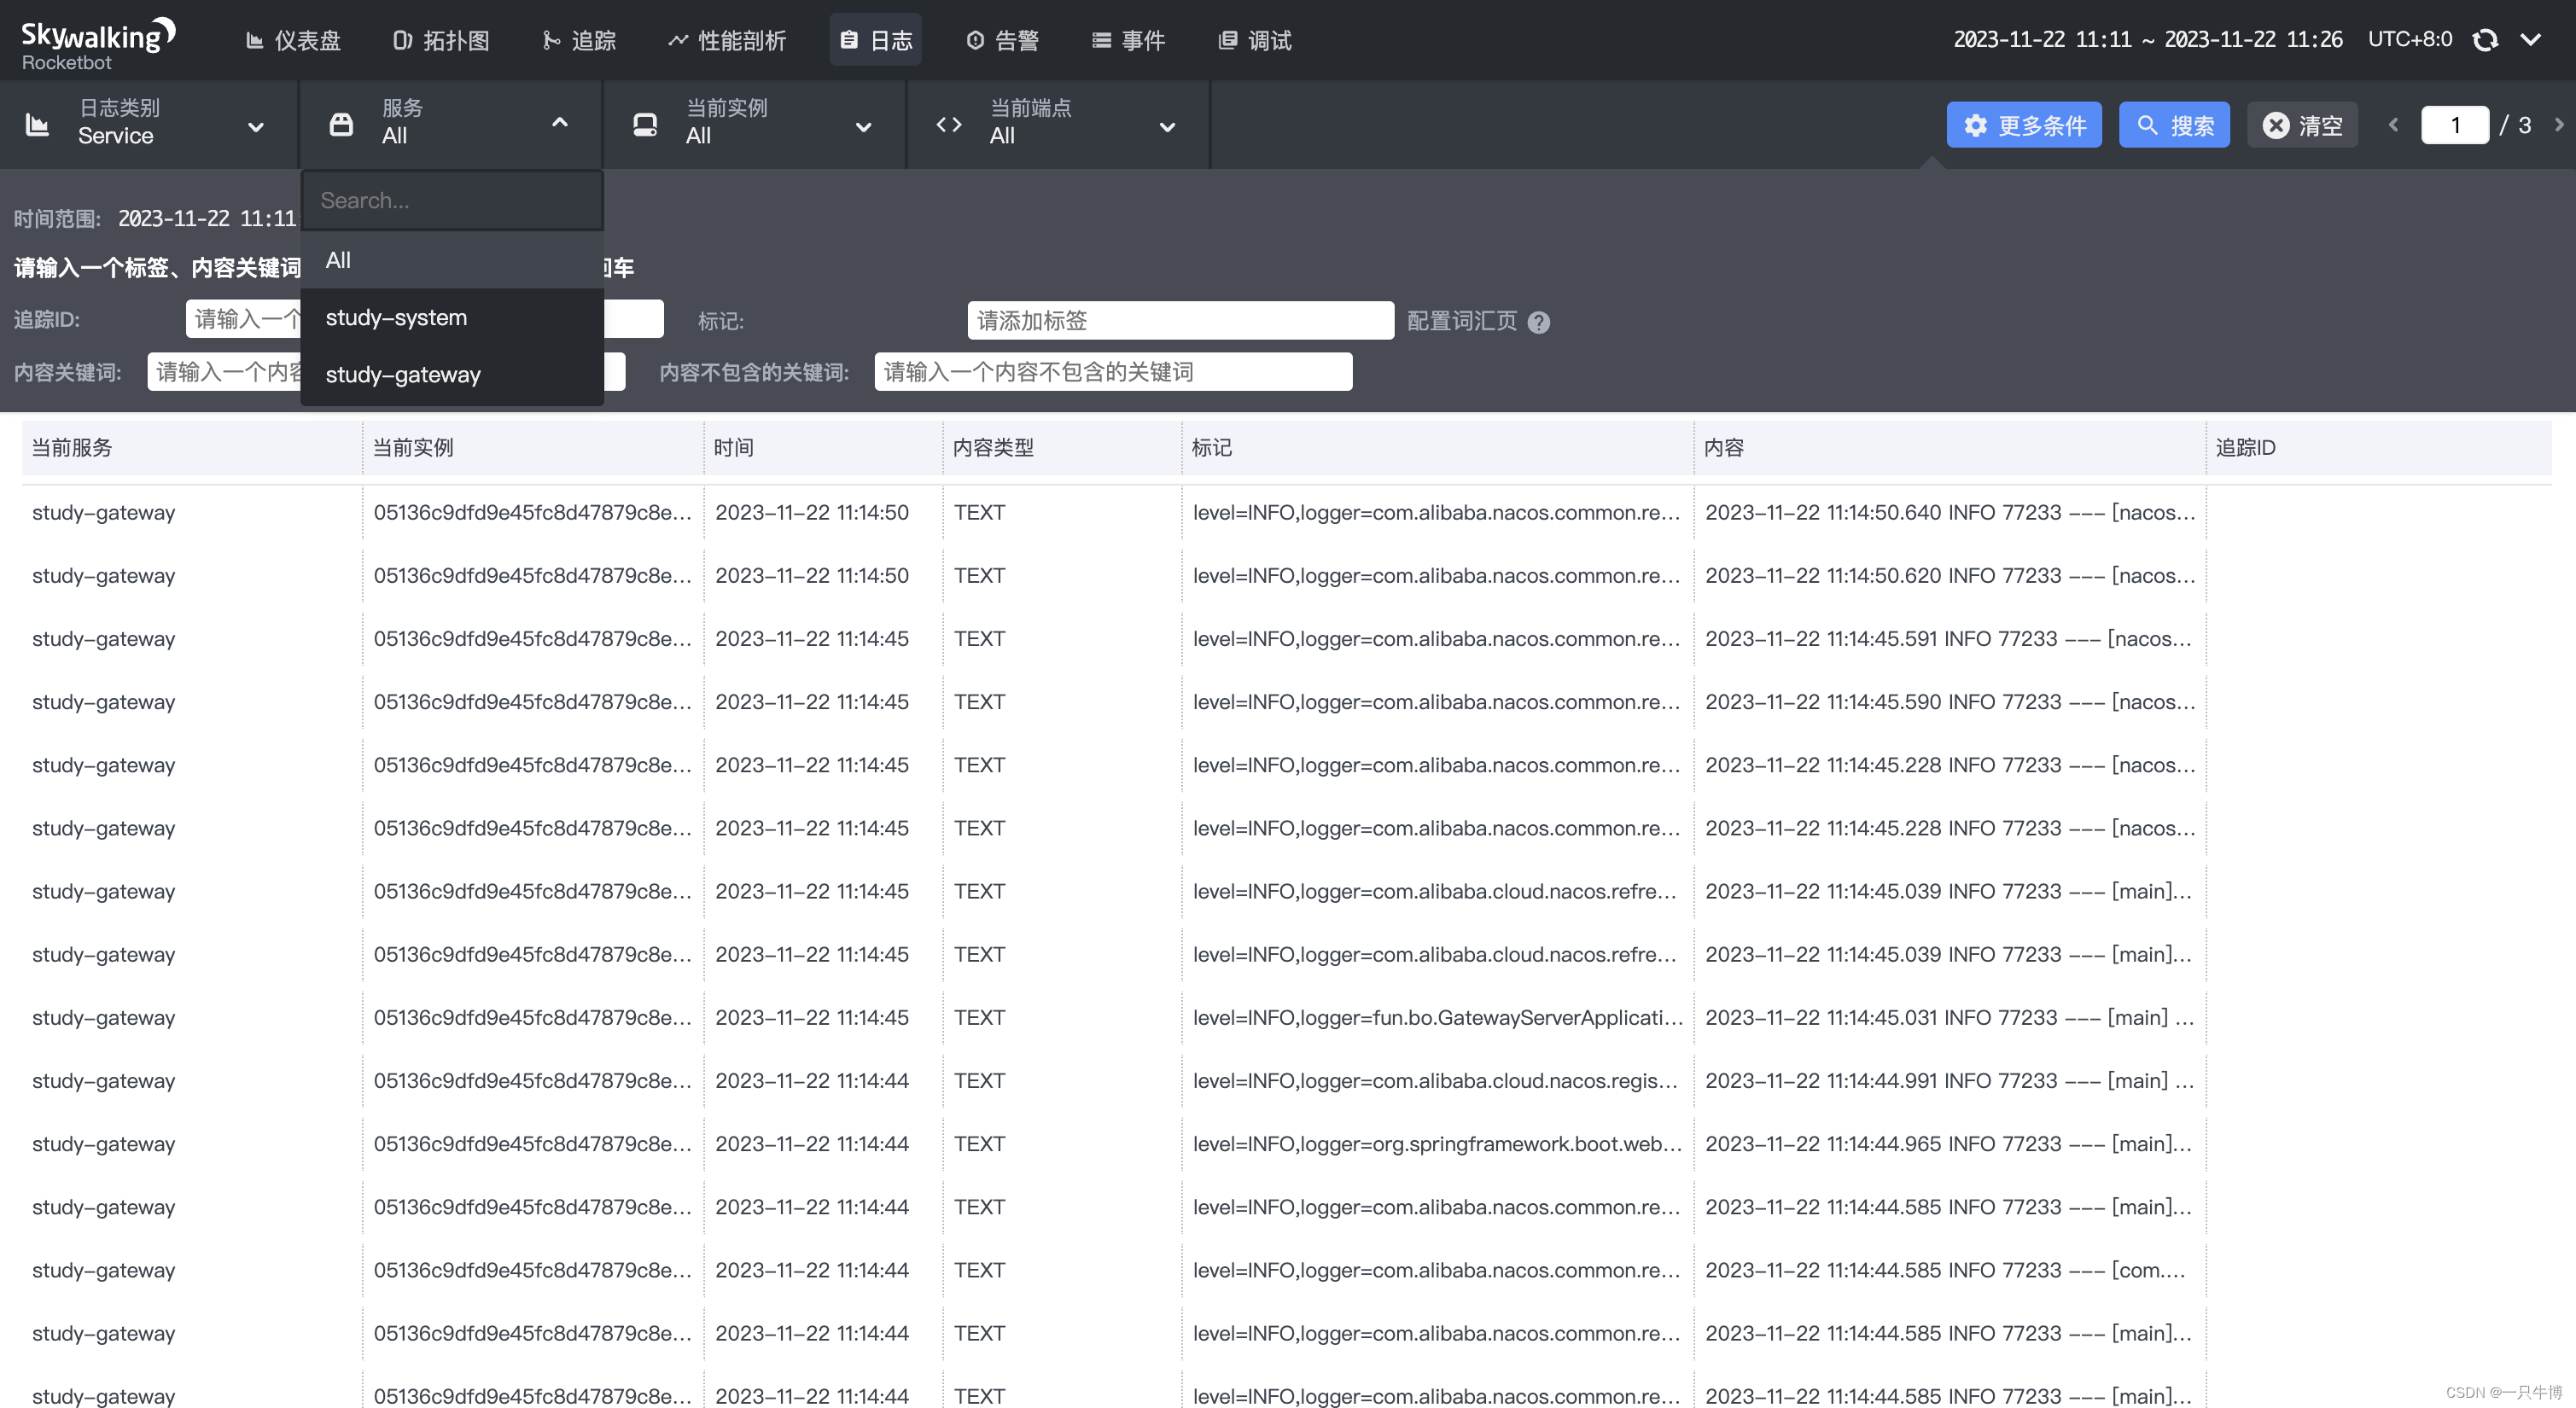
Task: Open the 事件 events list icon
Action: pos(1101,40)
